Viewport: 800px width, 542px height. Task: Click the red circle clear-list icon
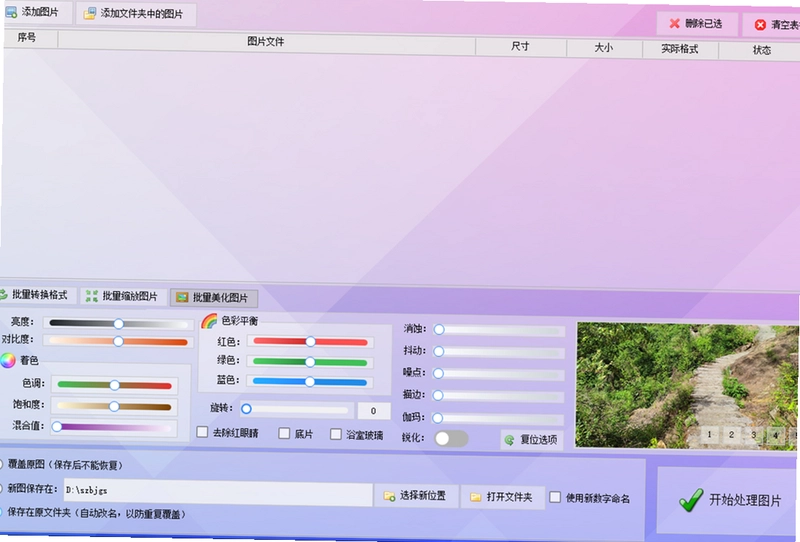pyautogui.click(x=760, y=24)
